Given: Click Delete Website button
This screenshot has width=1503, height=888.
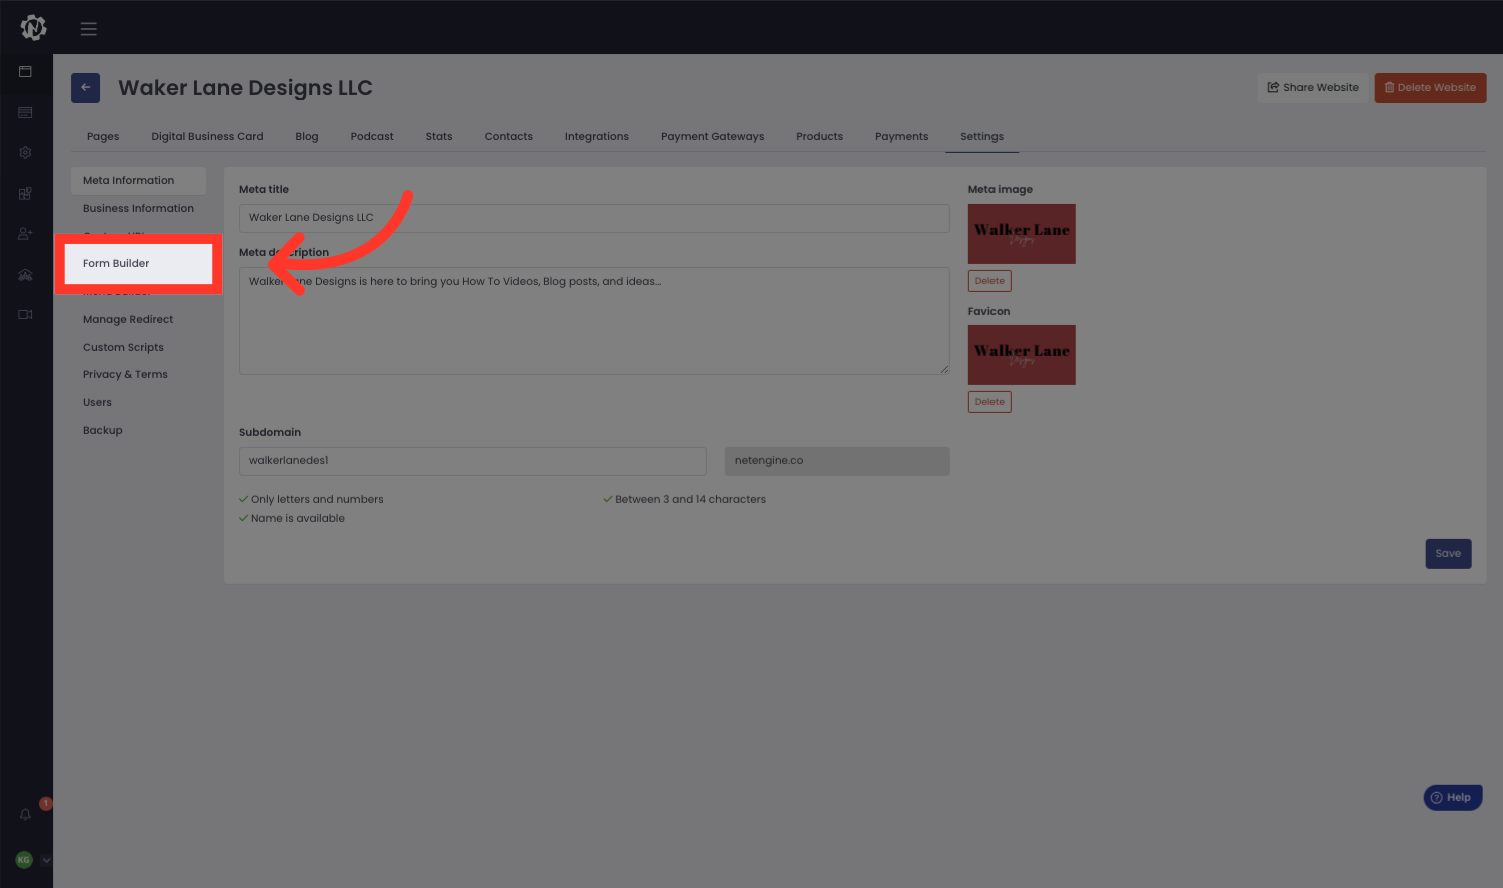Looking at the screenshot, I should click(x=1430, y=88).
